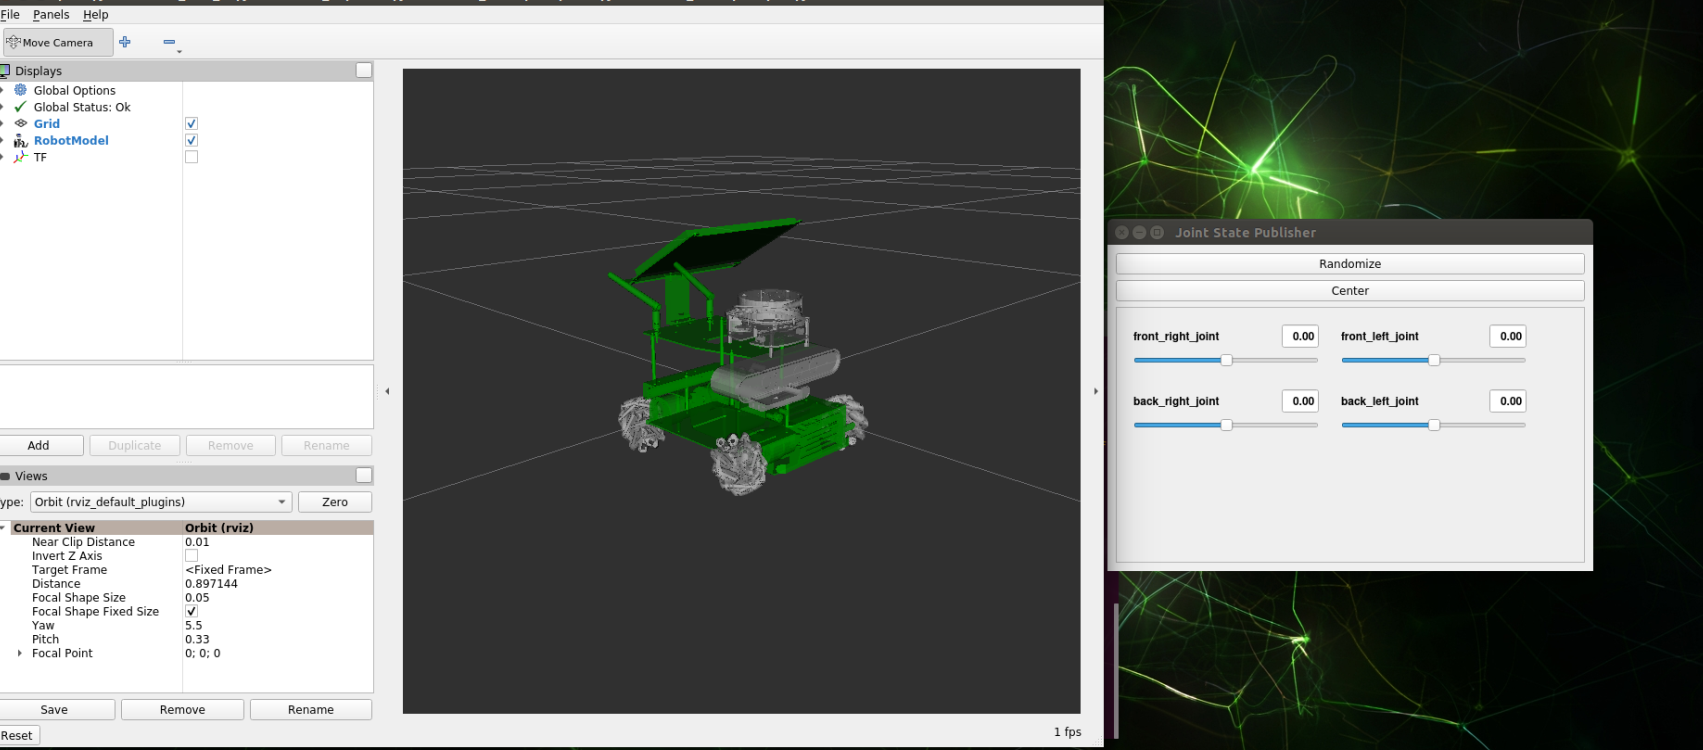Screen dimensions: 1703x750
Task: Click the Zero view button
Action: [335, 502]
